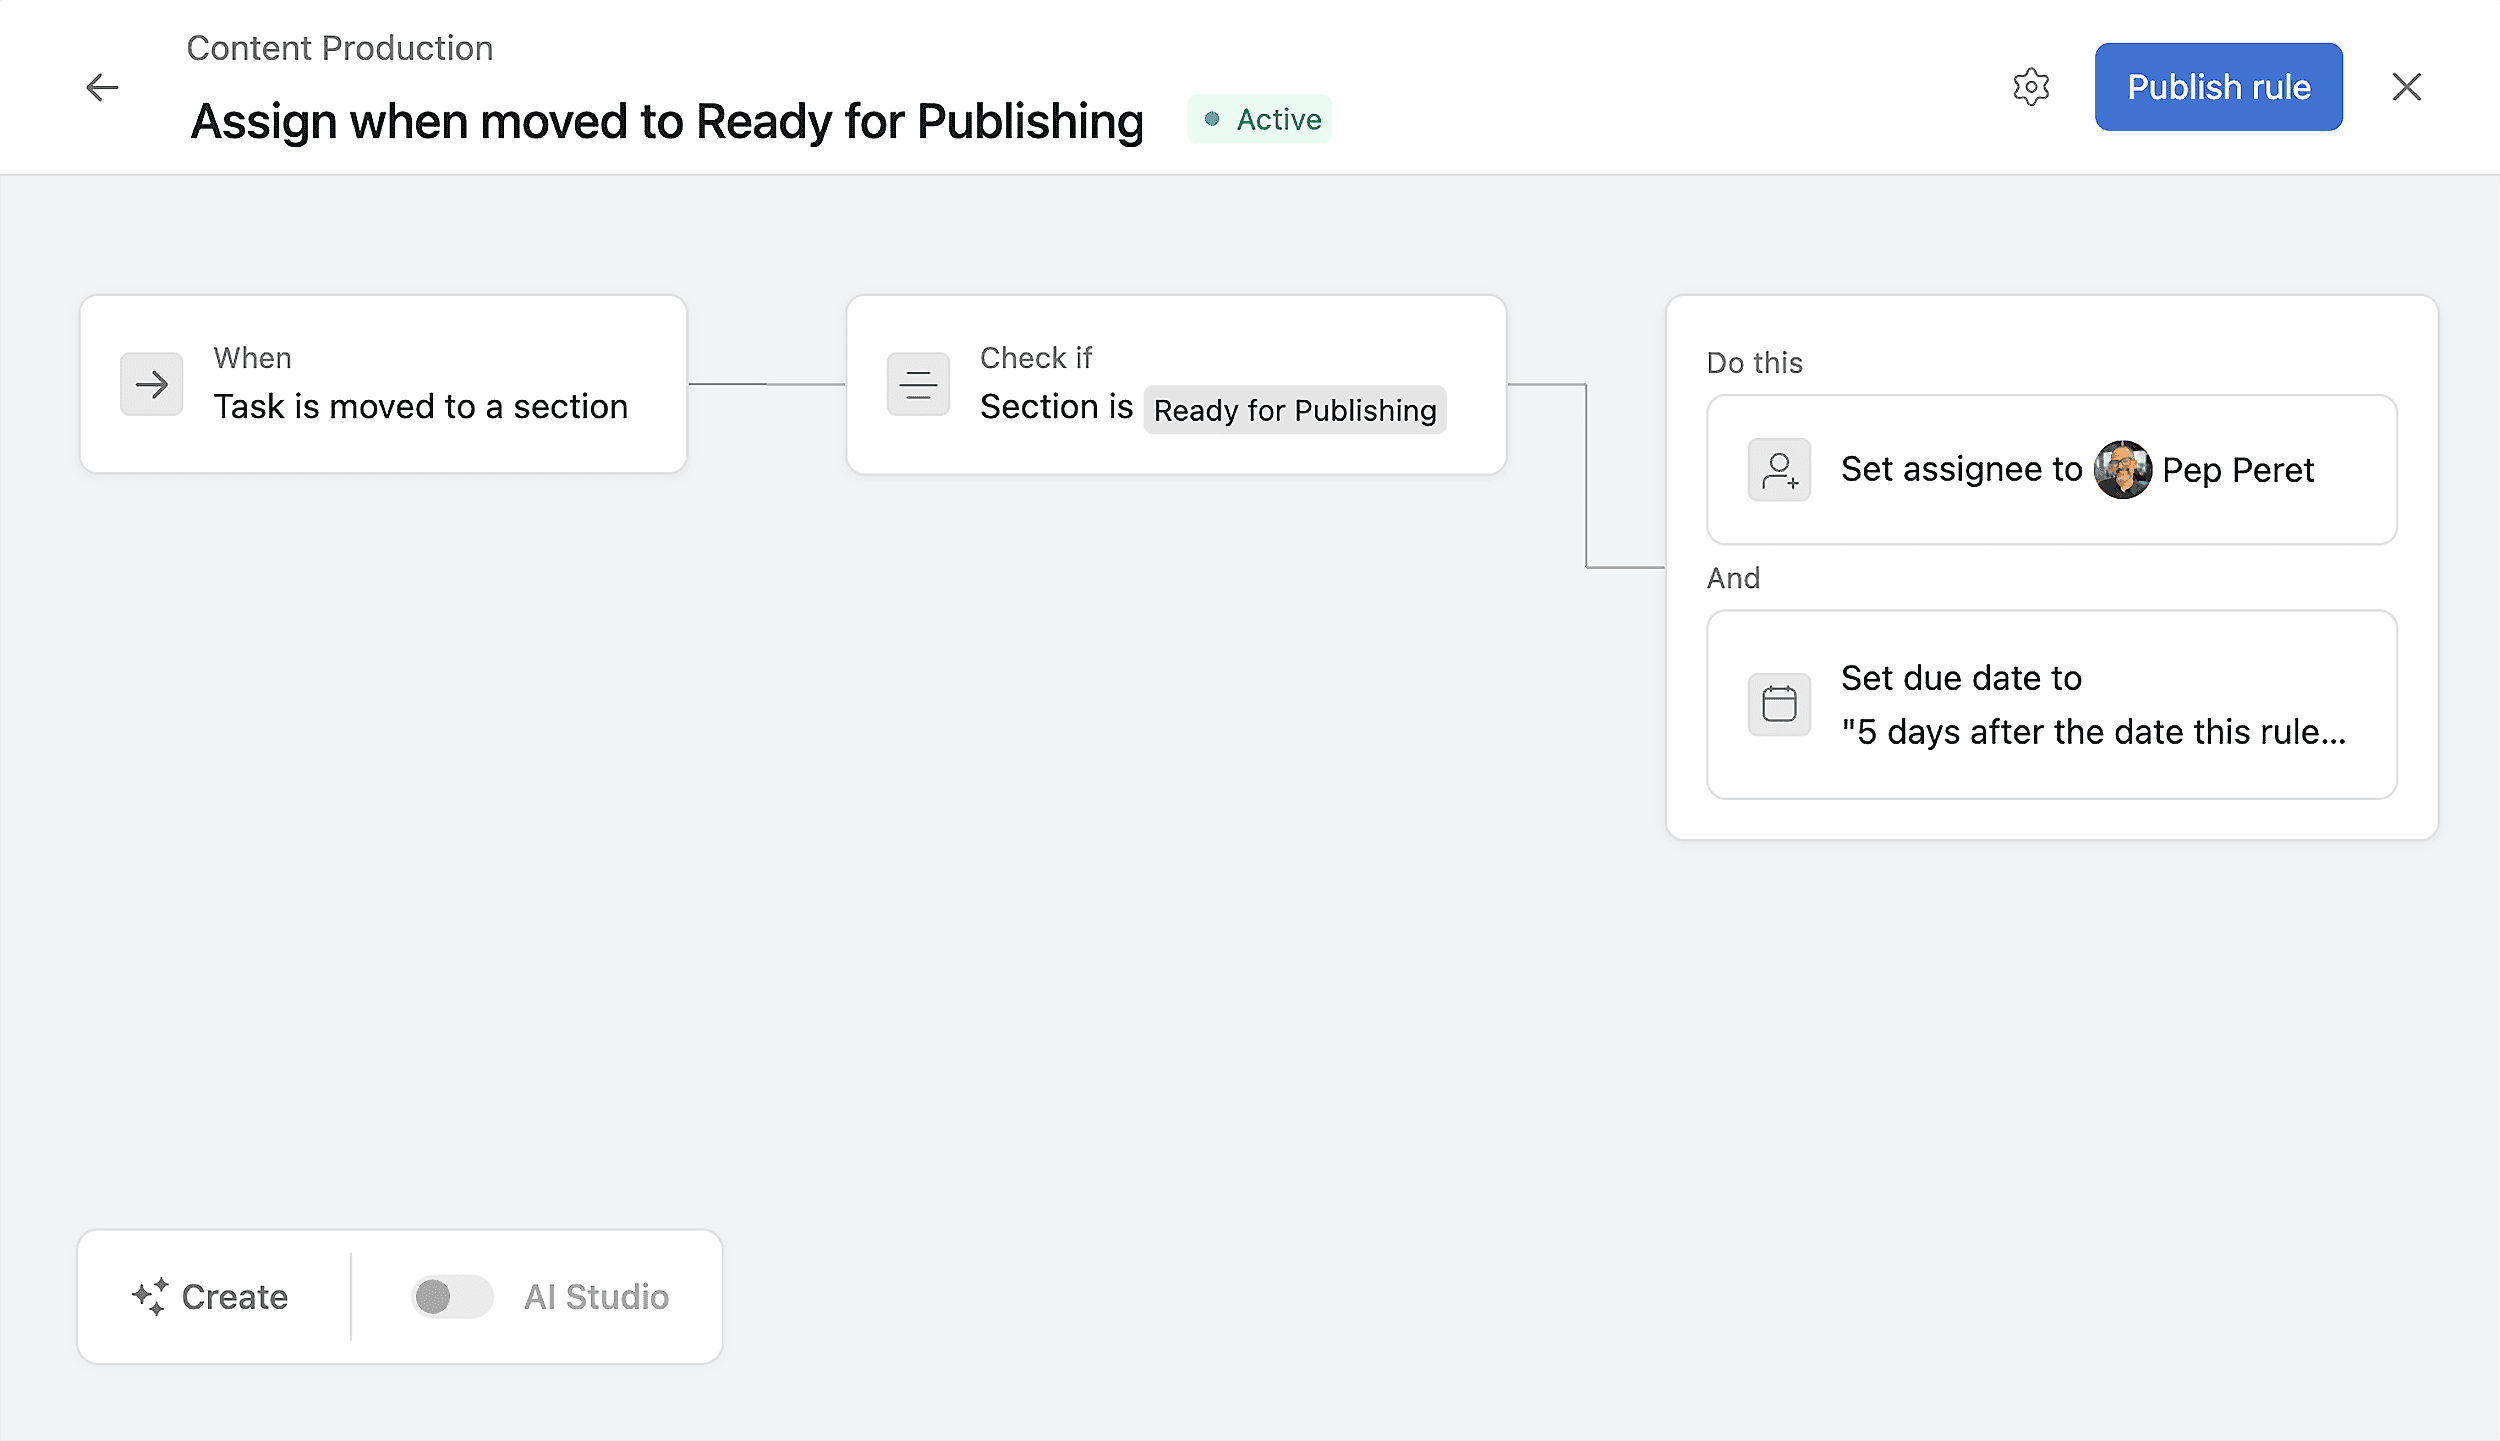Open the Set assignee person icon
Viewport: 2500px width, 1441px height.
click(x=1779, y=469)
